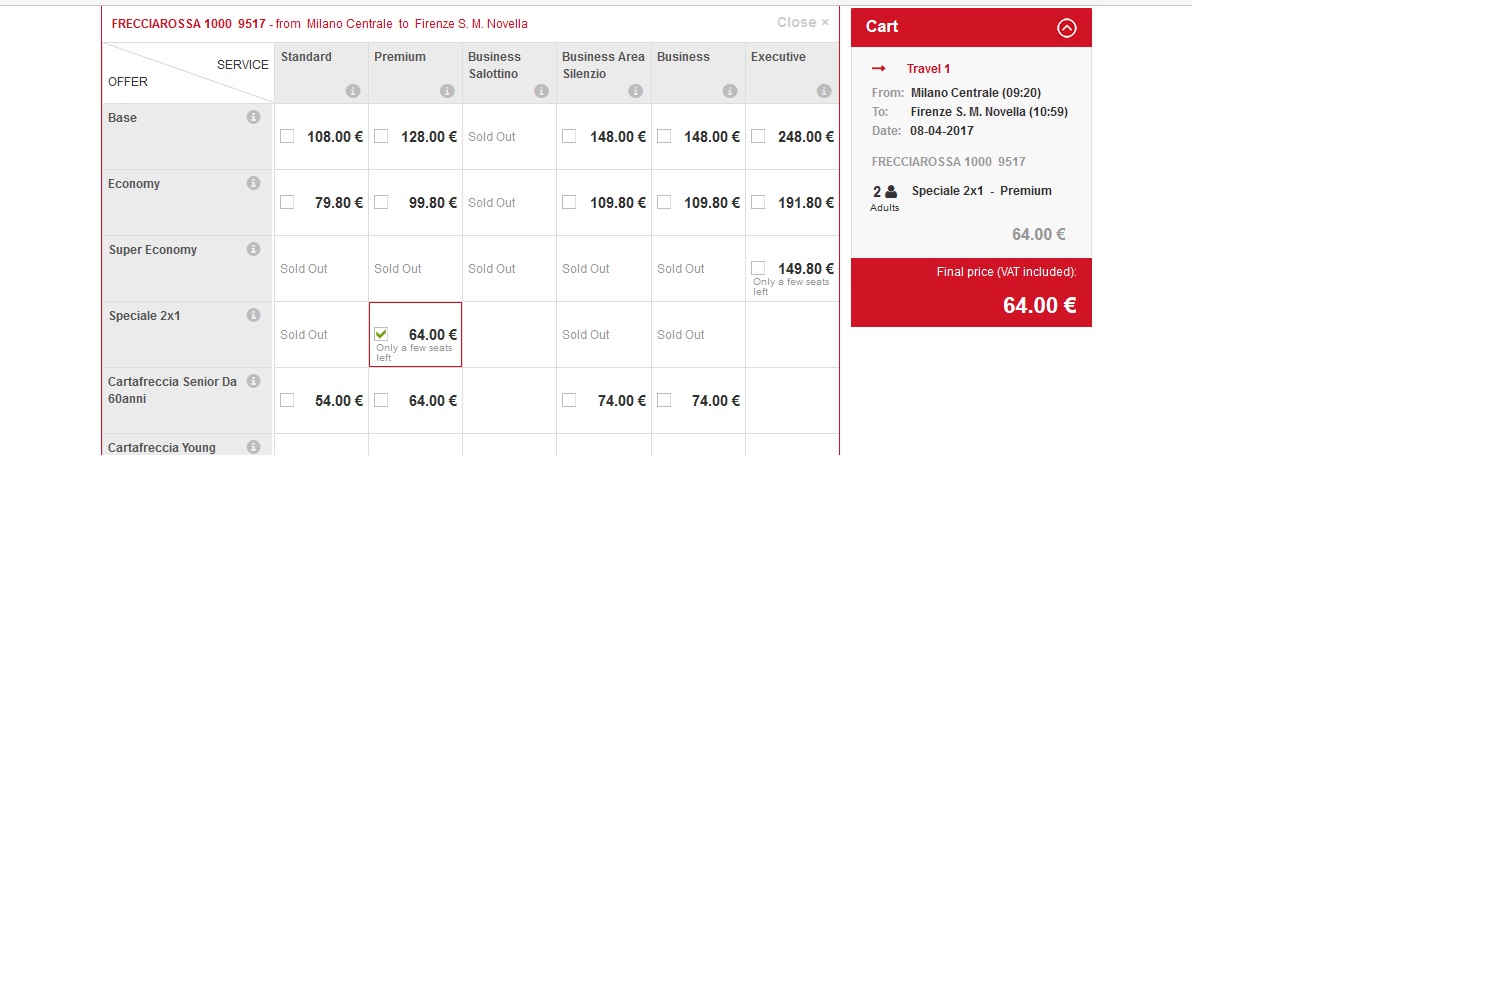The height and width of the screenshot is (1000, 1500).
Task: Click Milano Centrale (09:20) departure text
Action: (976, 93)
